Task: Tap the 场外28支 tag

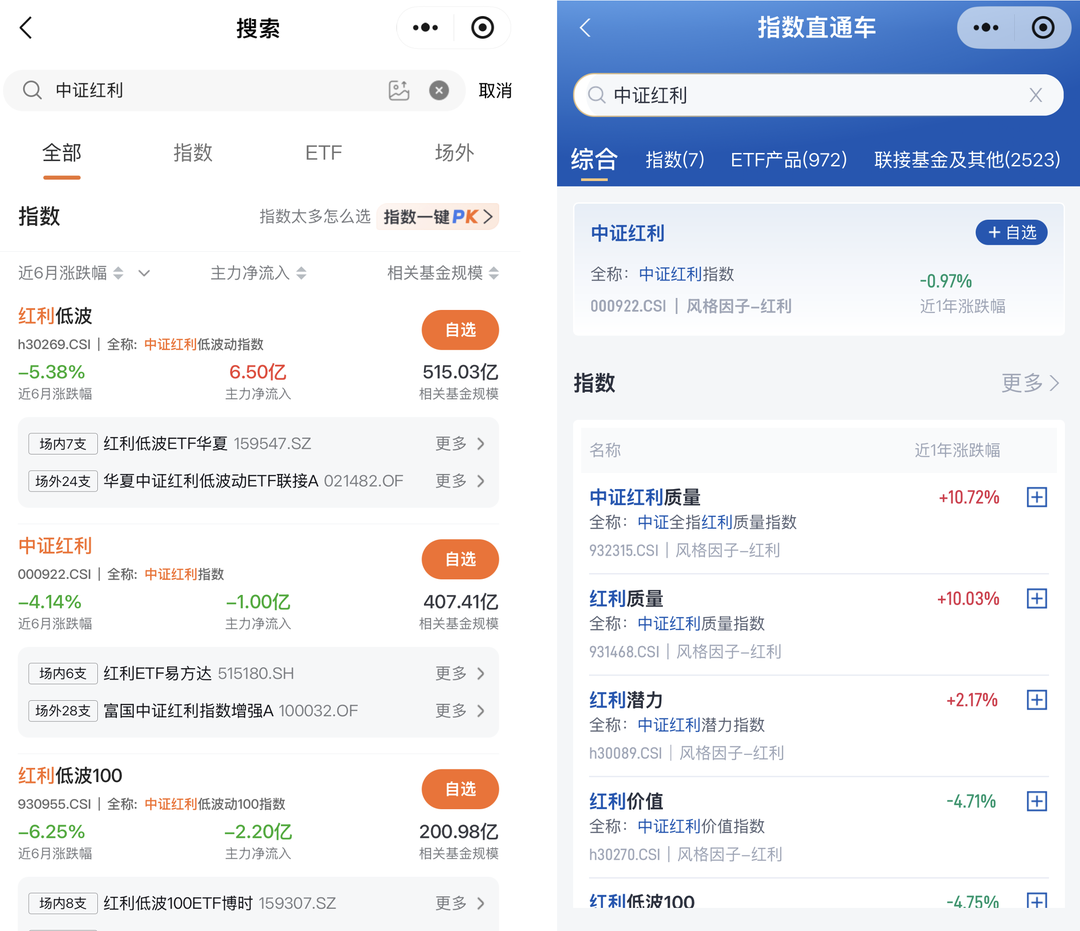Action: (63, 710)
